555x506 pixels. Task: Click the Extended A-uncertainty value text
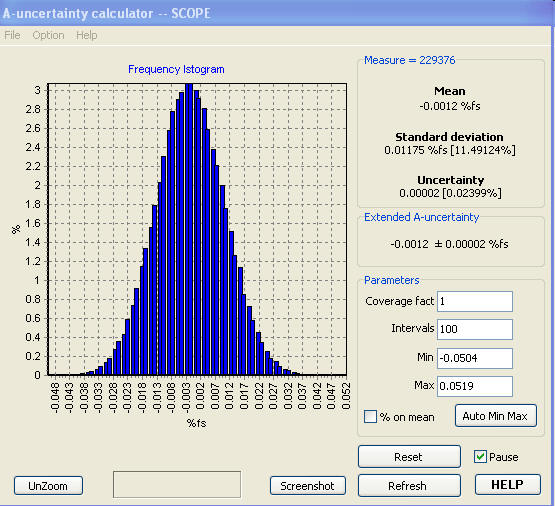(x=449, y=244)
